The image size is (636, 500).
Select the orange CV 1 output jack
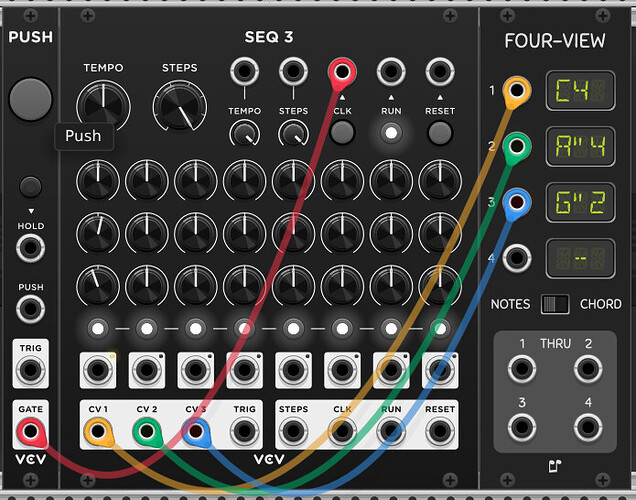(x=97, y=431)
